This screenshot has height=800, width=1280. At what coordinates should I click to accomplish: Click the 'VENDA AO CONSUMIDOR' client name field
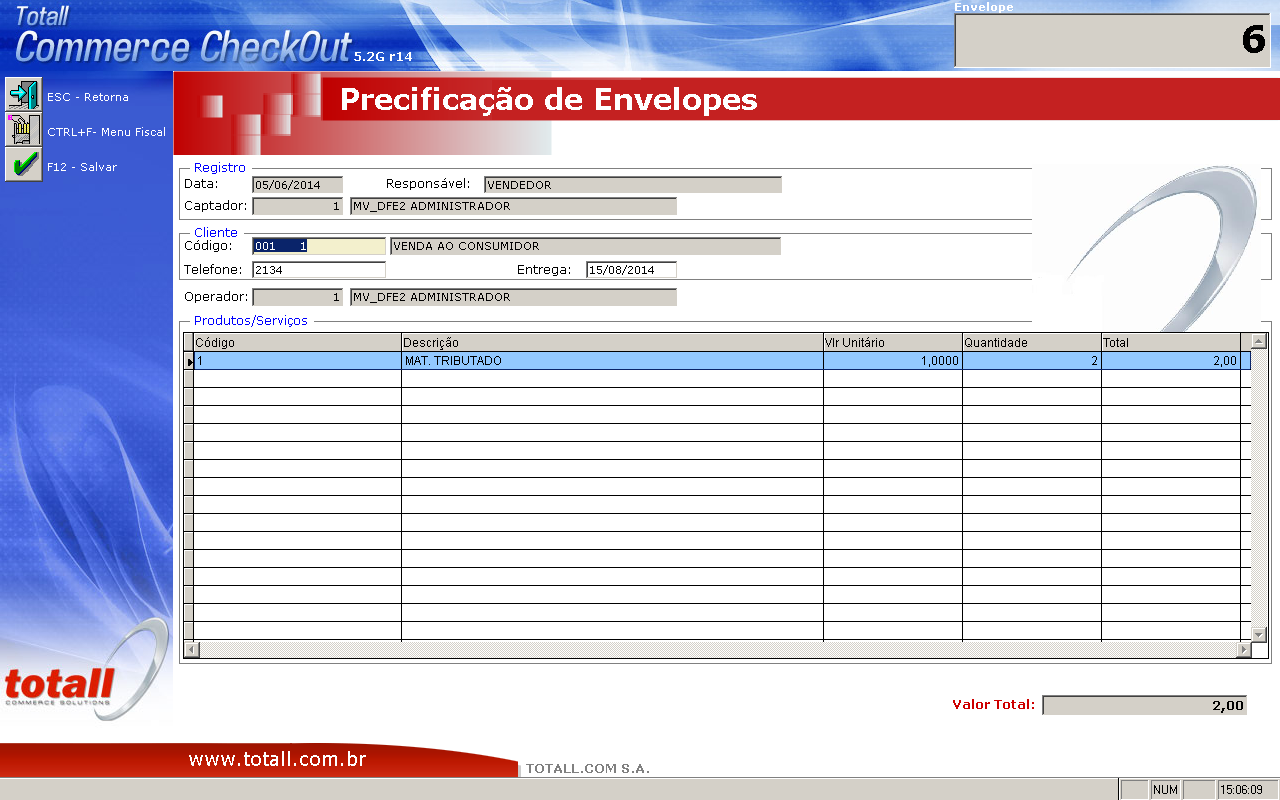tap(586, 246)
